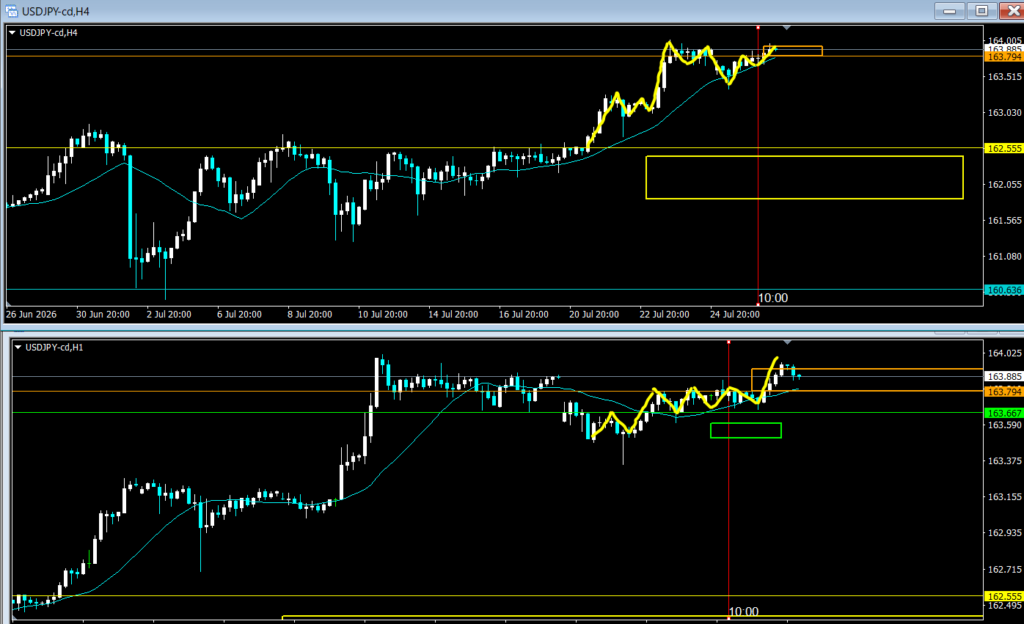Click the 26 Jun 2026 date label

31,315
